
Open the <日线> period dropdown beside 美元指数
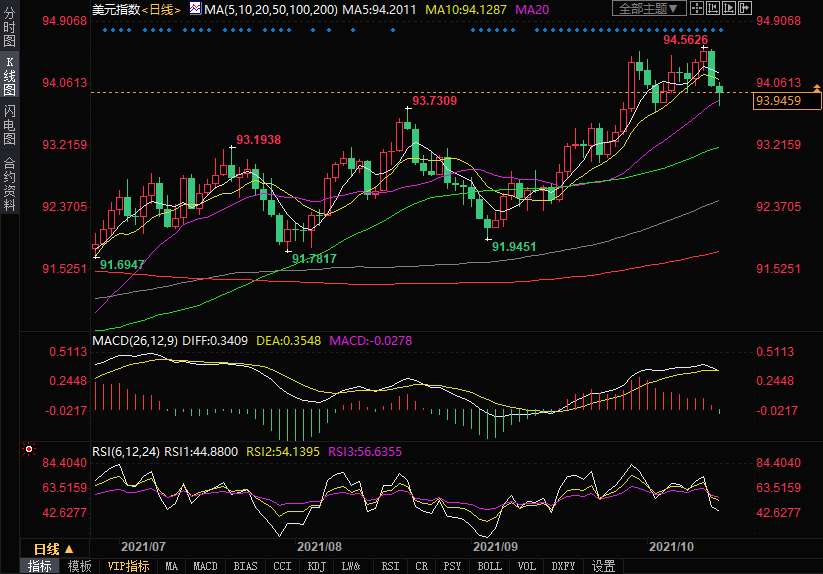[x=160, y=9]
